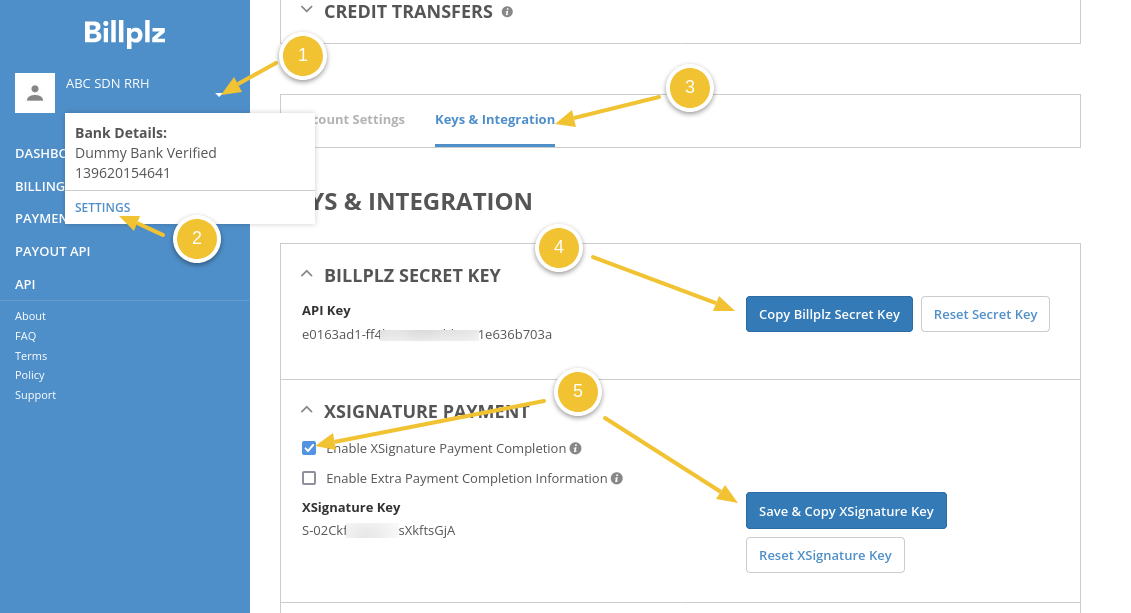1131x613 pixels.
Task: Click Save & Copy XSignature Key button
Action: 846,511
